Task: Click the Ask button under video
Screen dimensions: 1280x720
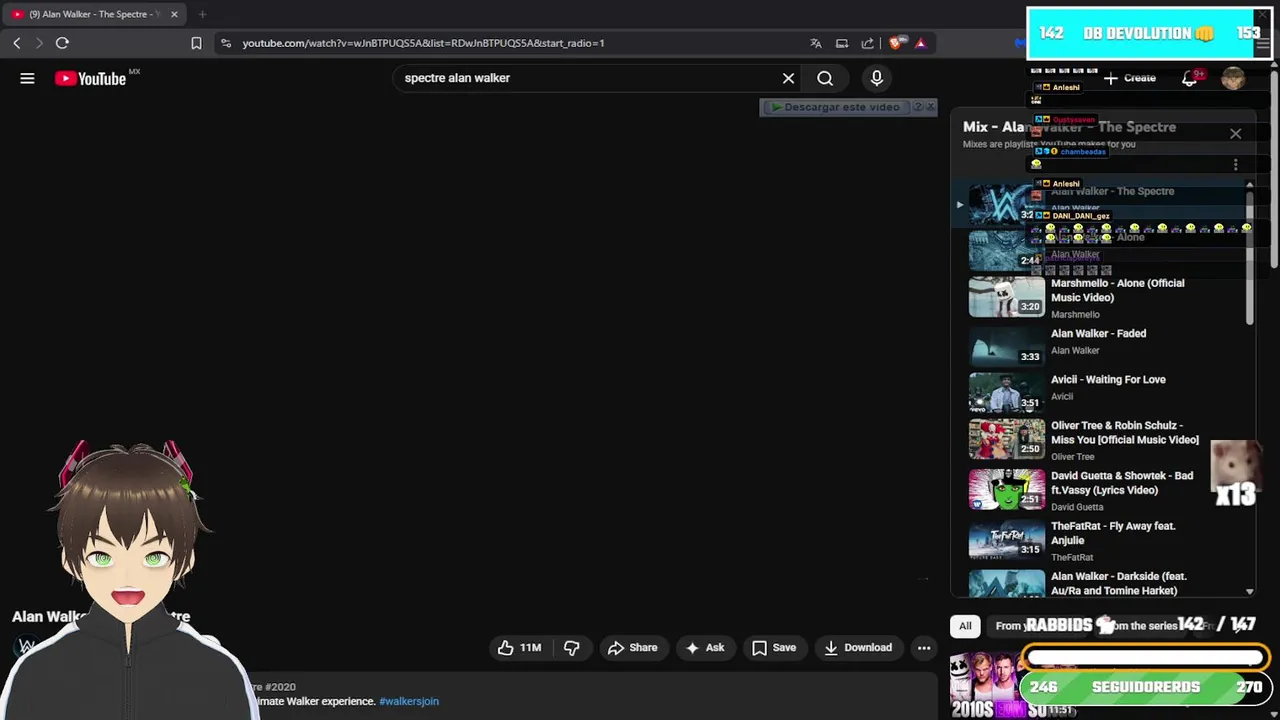Action: [x=704, y=648]
